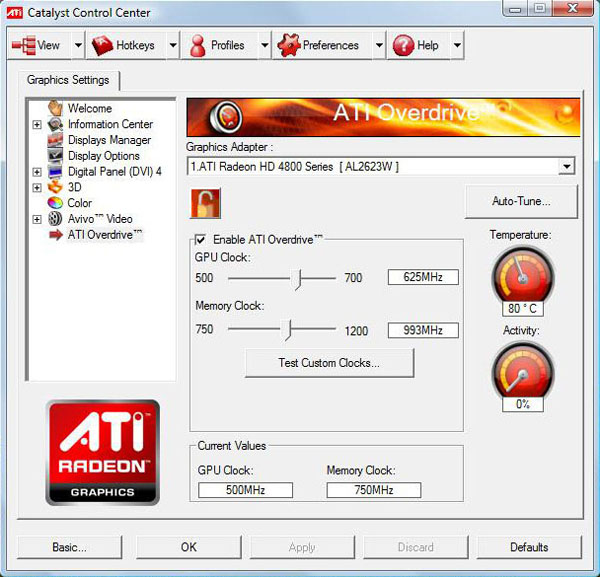This screenshot has width=600, height=577.
Task: Click the ATI logo in title bar
Action: tap(15, 12)
